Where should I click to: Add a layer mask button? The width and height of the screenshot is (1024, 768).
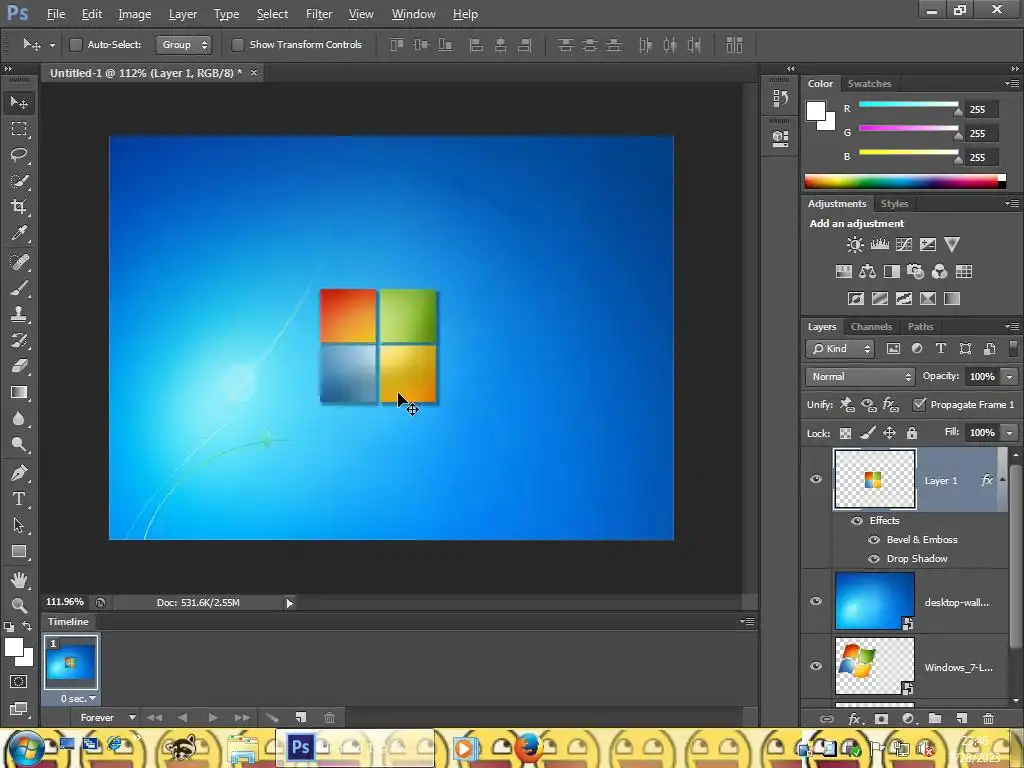click(882, 718)
